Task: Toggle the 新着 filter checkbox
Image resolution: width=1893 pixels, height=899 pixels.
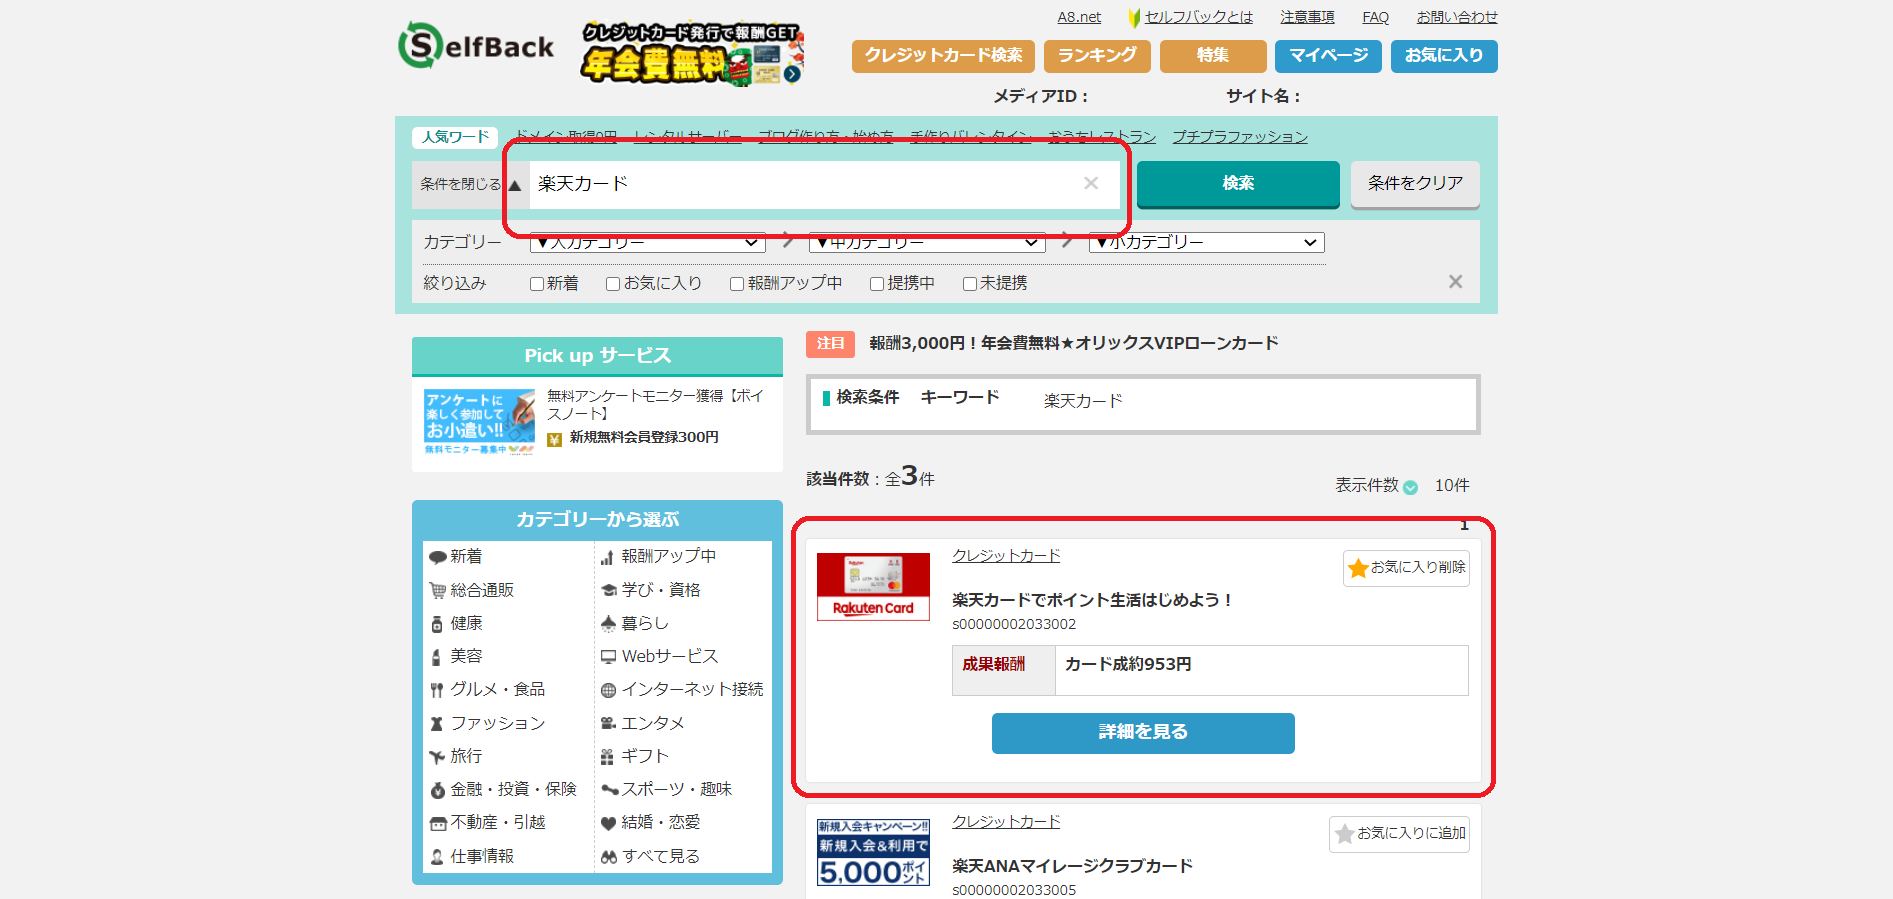Action: tap(537, 284)
